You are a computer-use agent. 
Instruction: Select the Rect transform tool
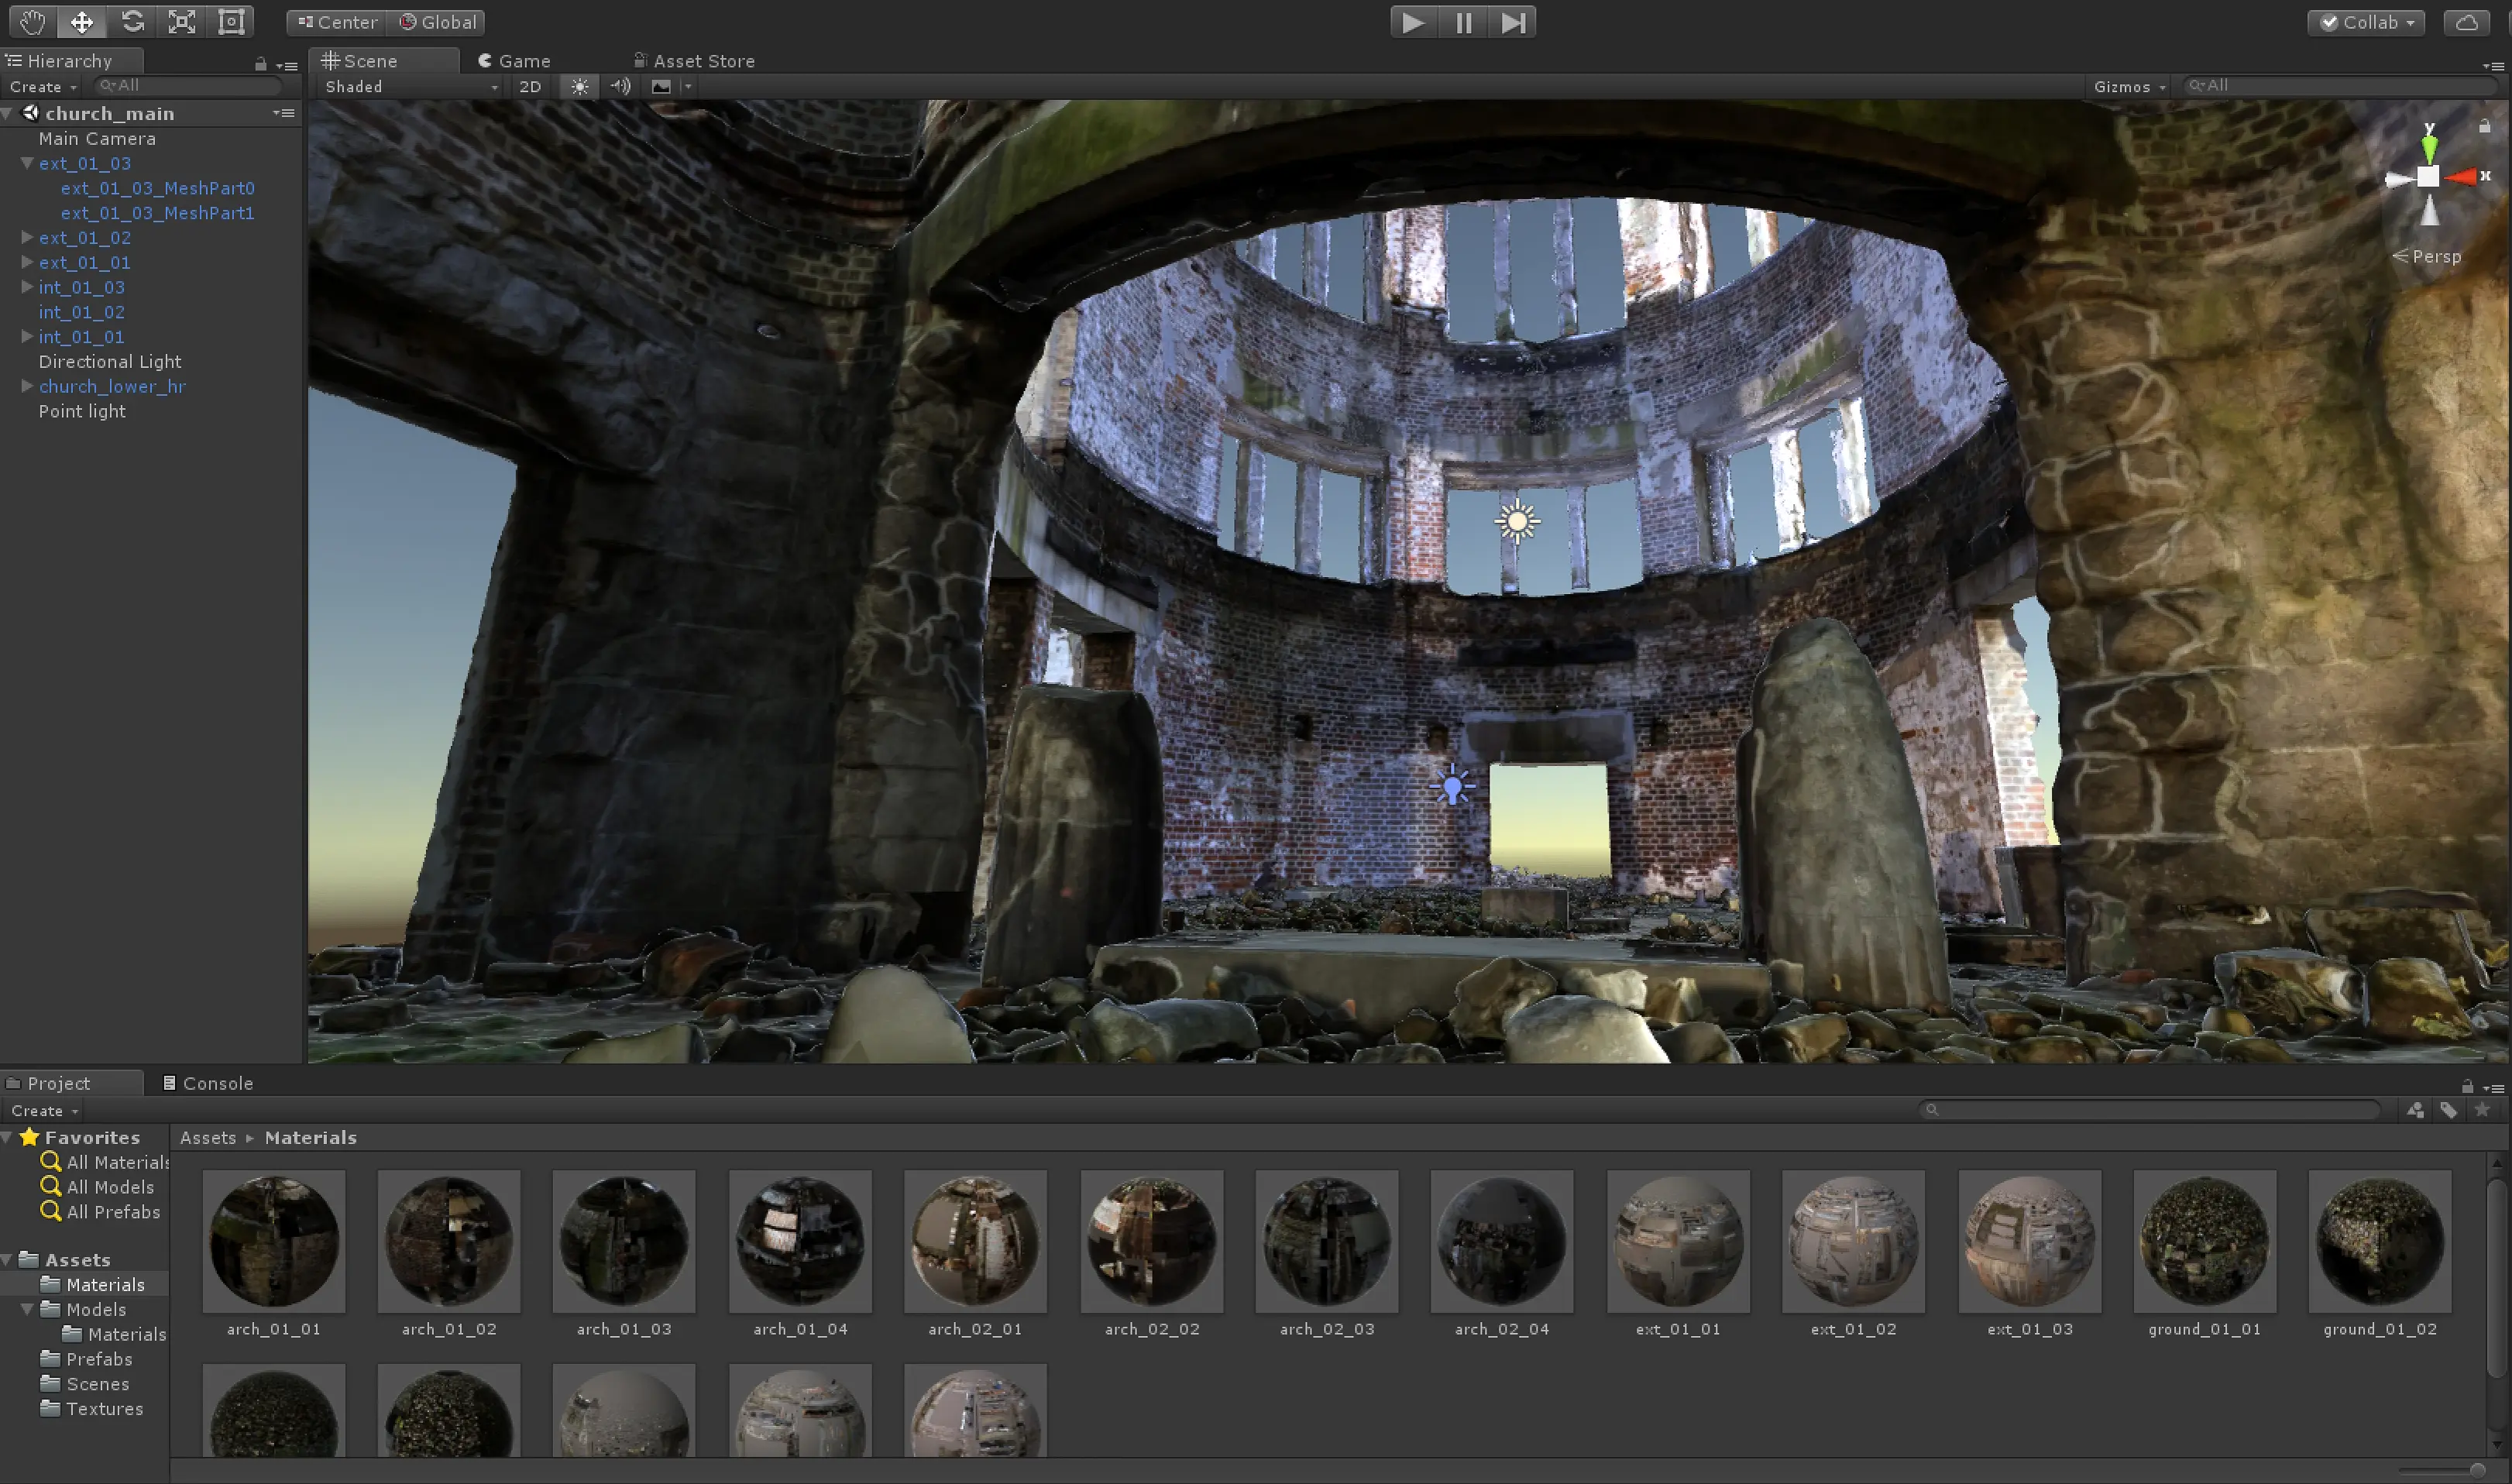pyautogui.click(x=231, y=22)
